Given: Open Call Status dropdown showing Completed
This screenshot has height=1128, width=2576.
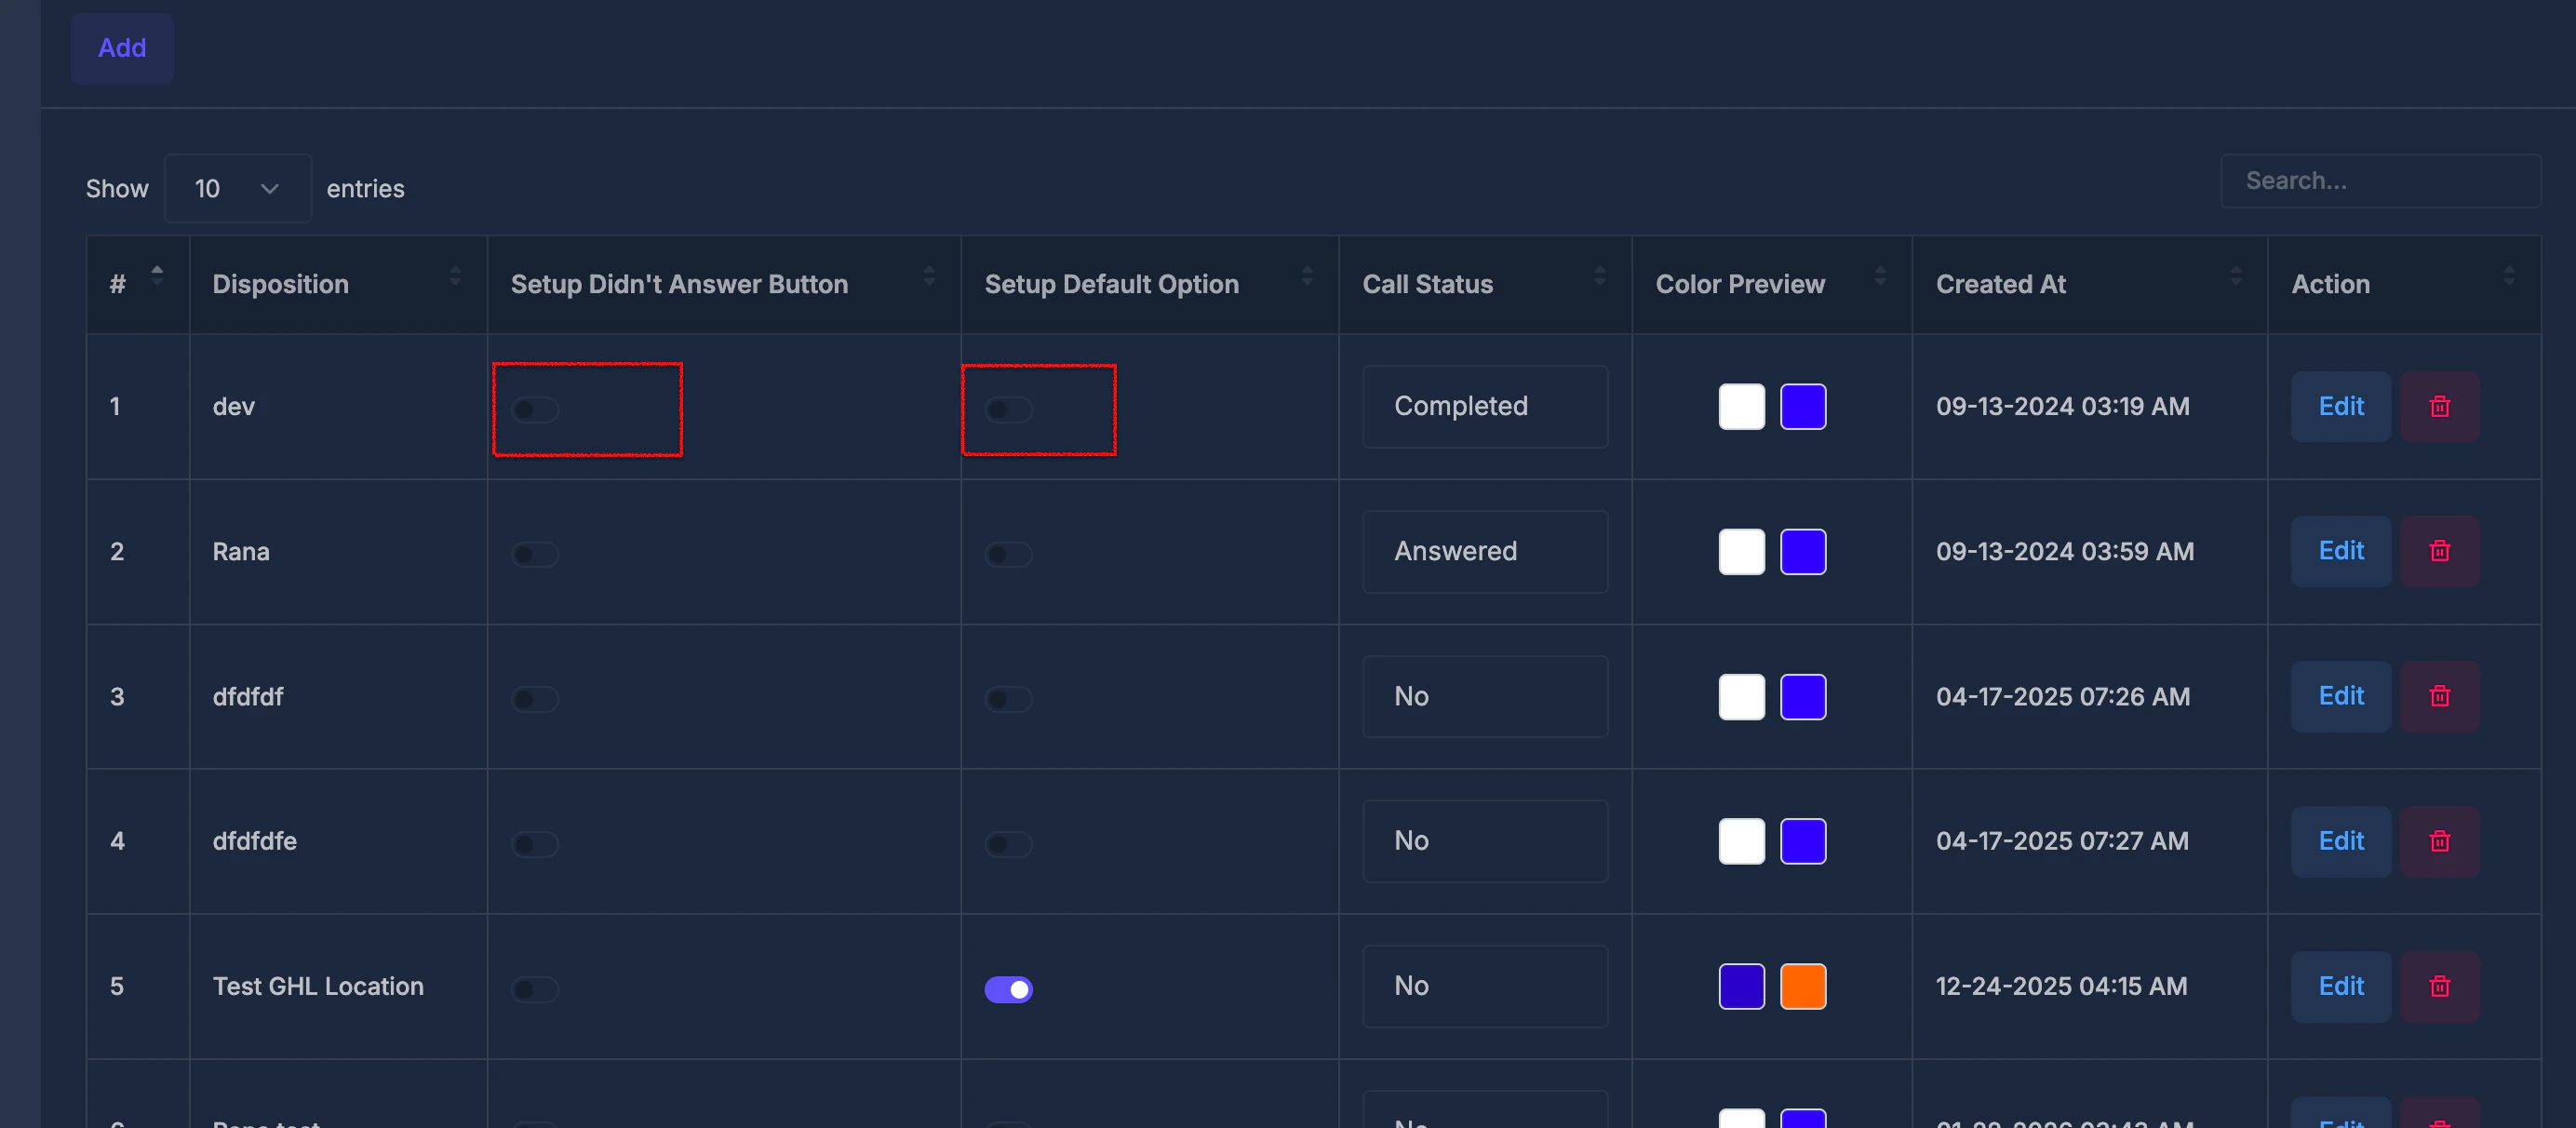Looking at the screenshot, I should tap(1484, 406).
